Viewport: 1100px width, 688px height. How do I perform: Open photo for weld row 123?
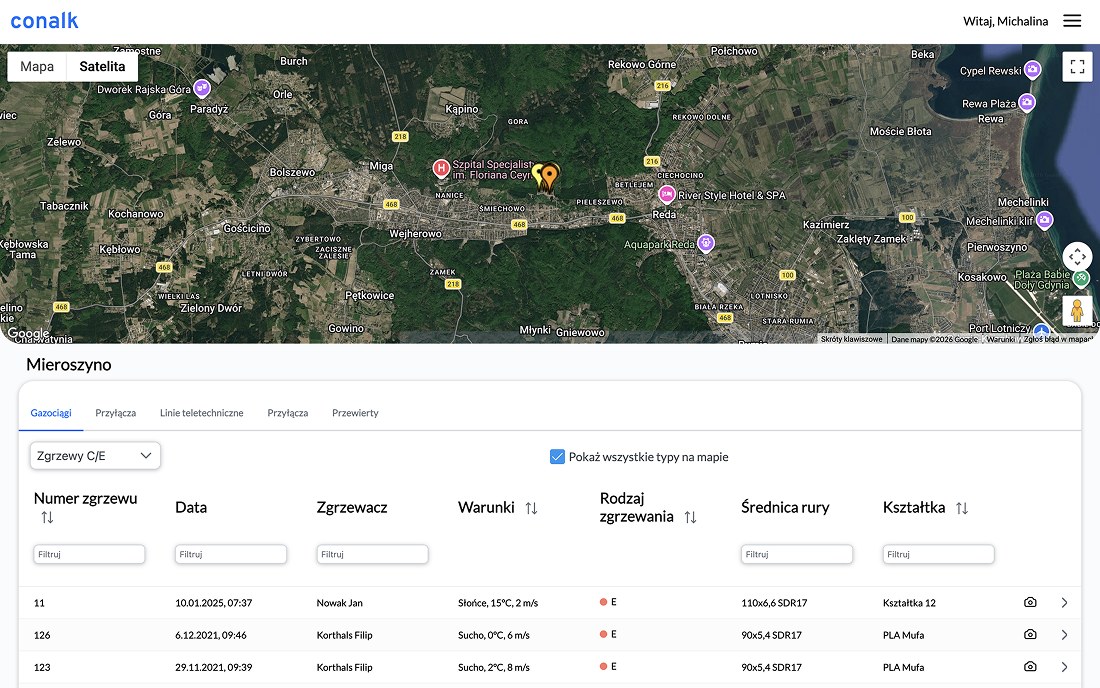click(x=1030, y=667)
